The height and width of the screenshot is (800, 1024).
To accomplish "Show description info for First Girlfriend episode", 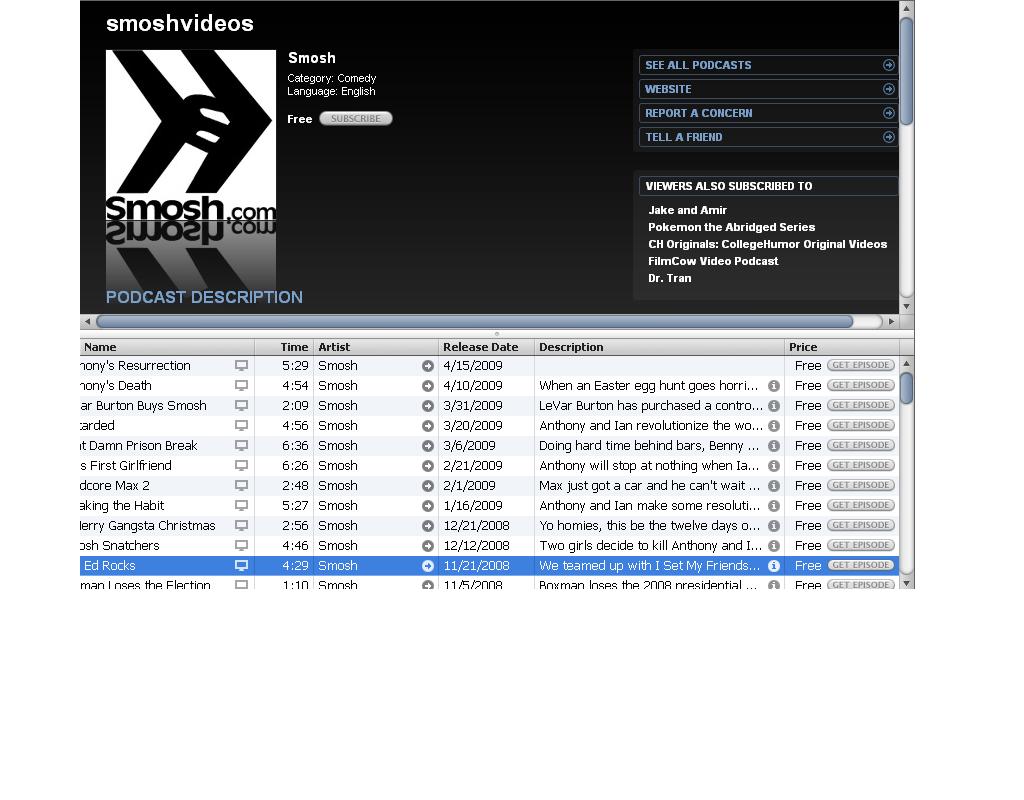I will [x=774, y=466].
